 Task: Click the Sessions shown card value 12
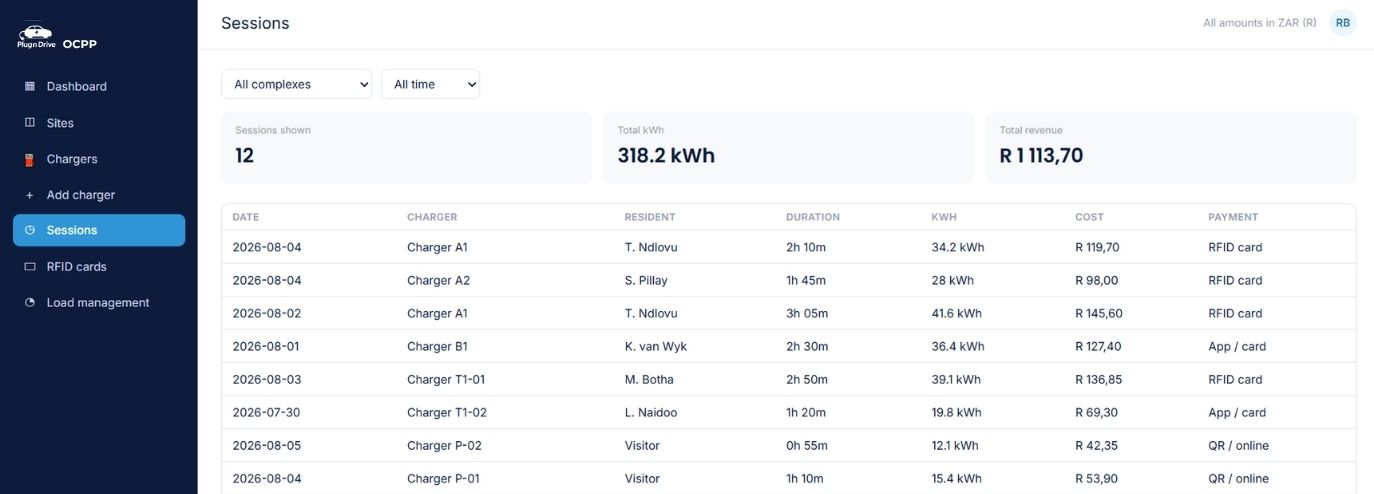click(x=245, y=156)
